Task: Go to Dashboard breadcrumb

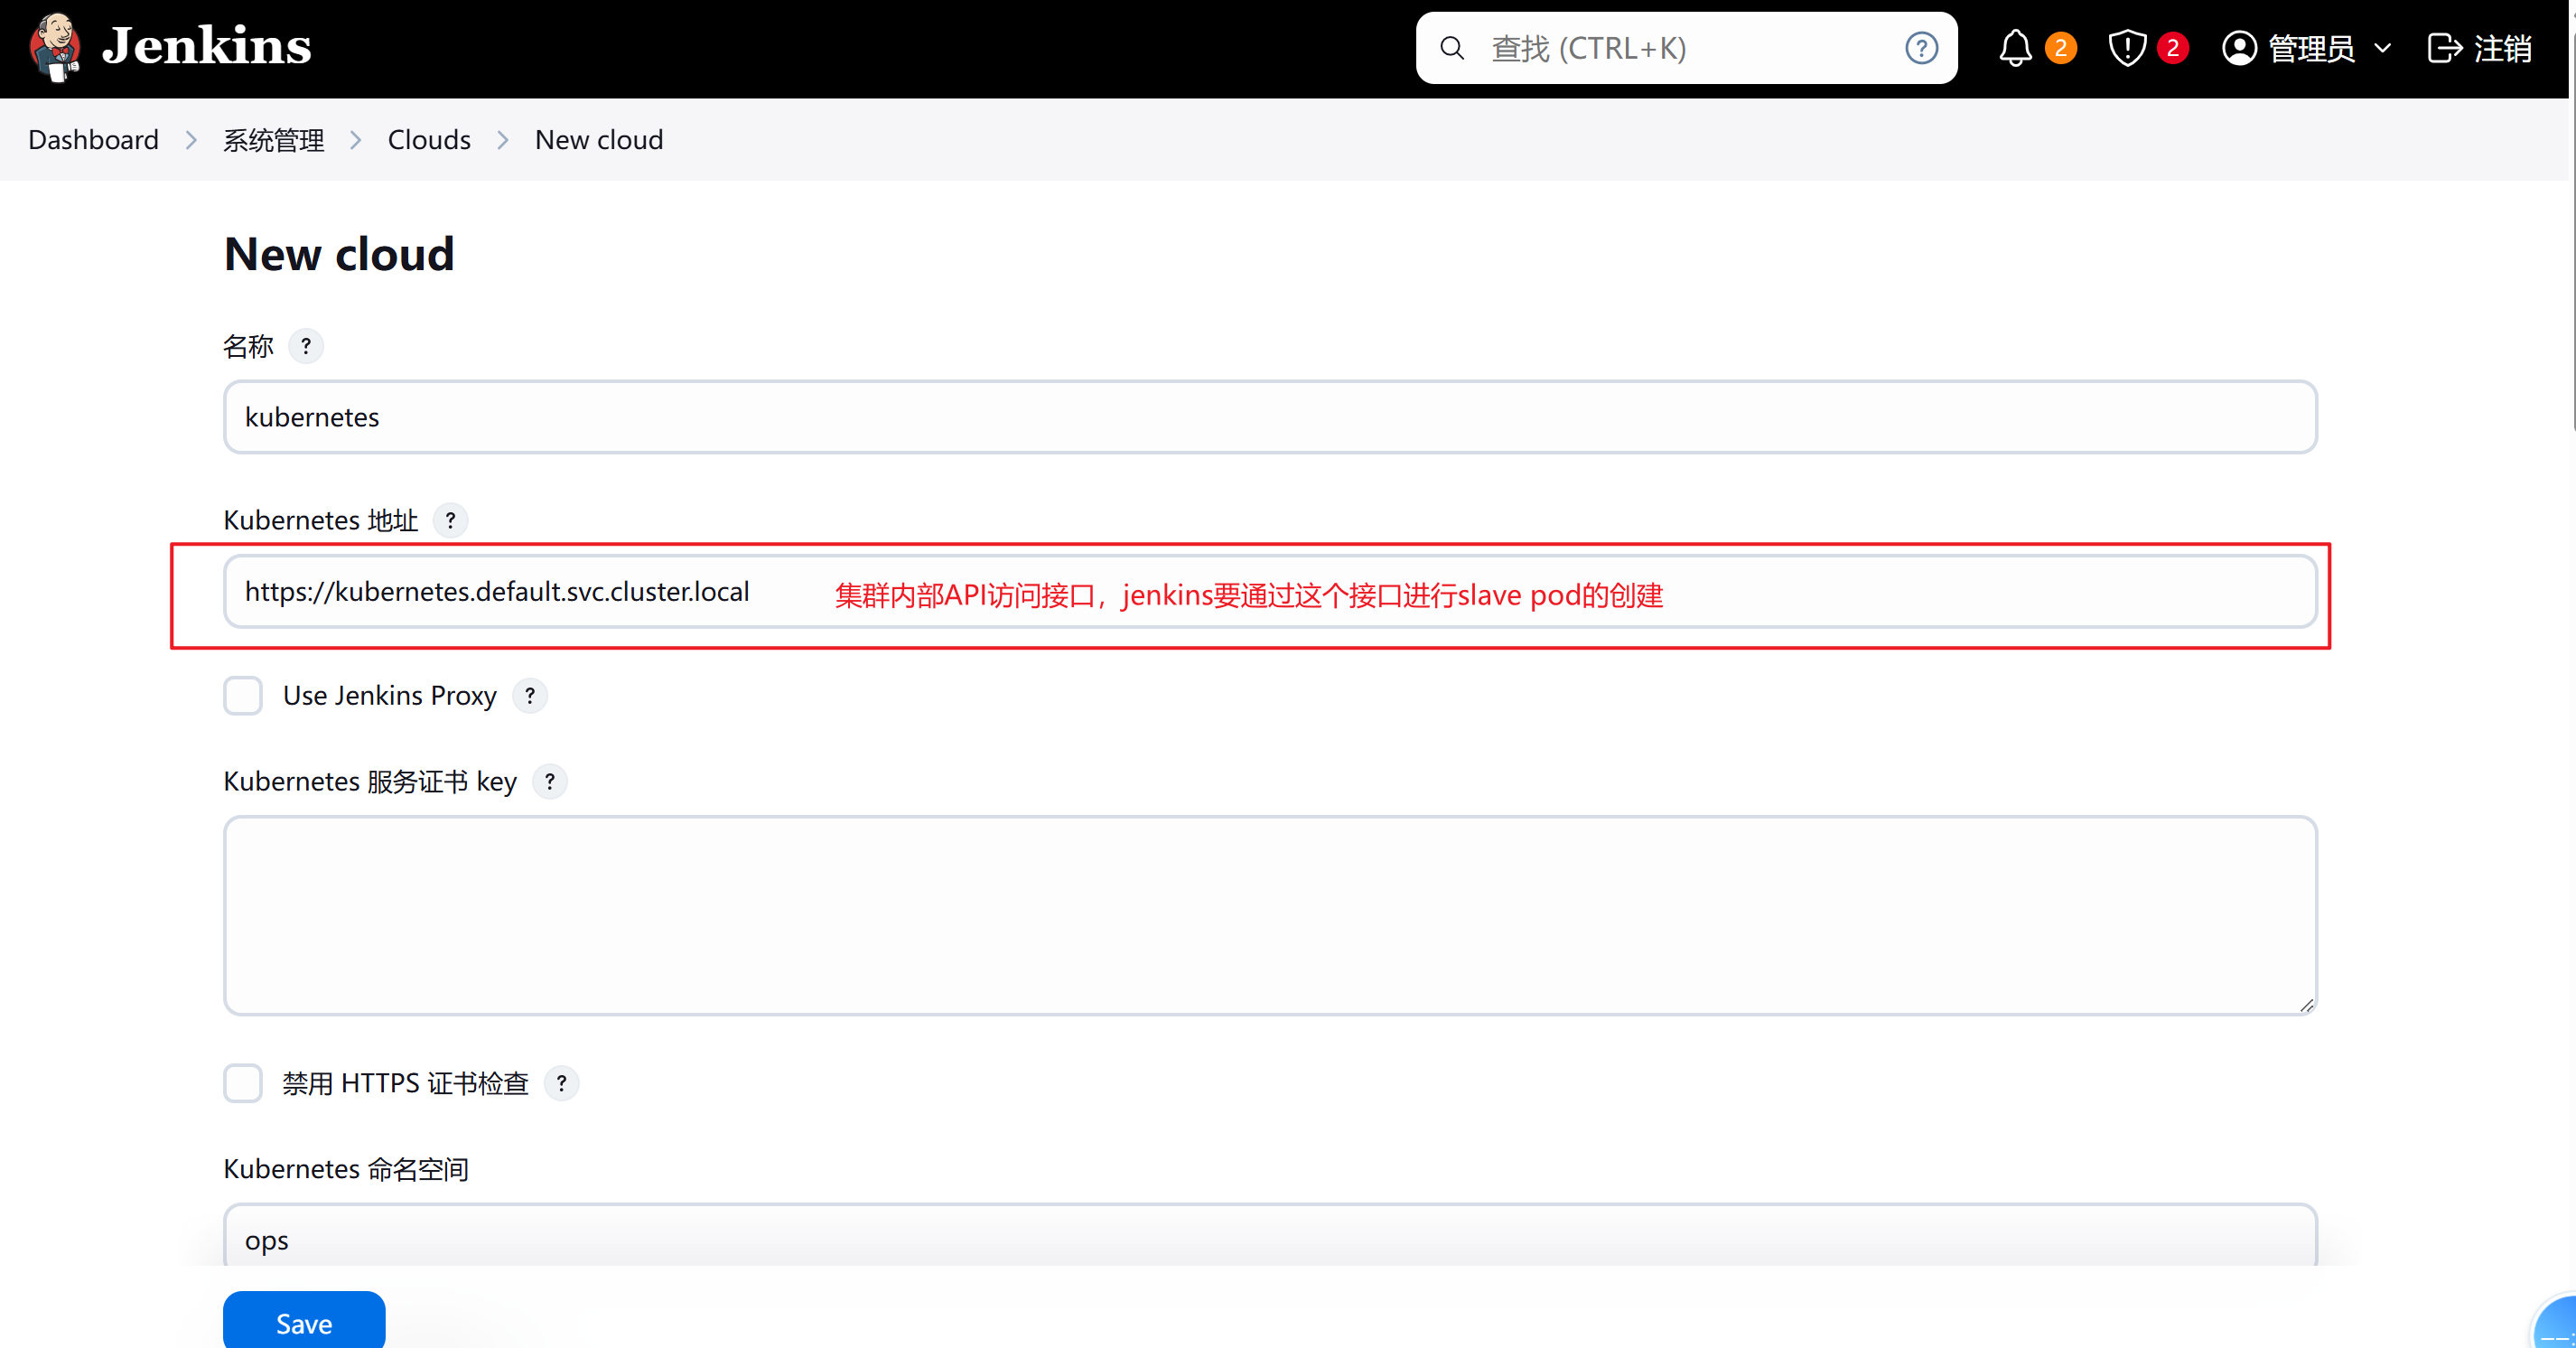Action: click(93, 140)
